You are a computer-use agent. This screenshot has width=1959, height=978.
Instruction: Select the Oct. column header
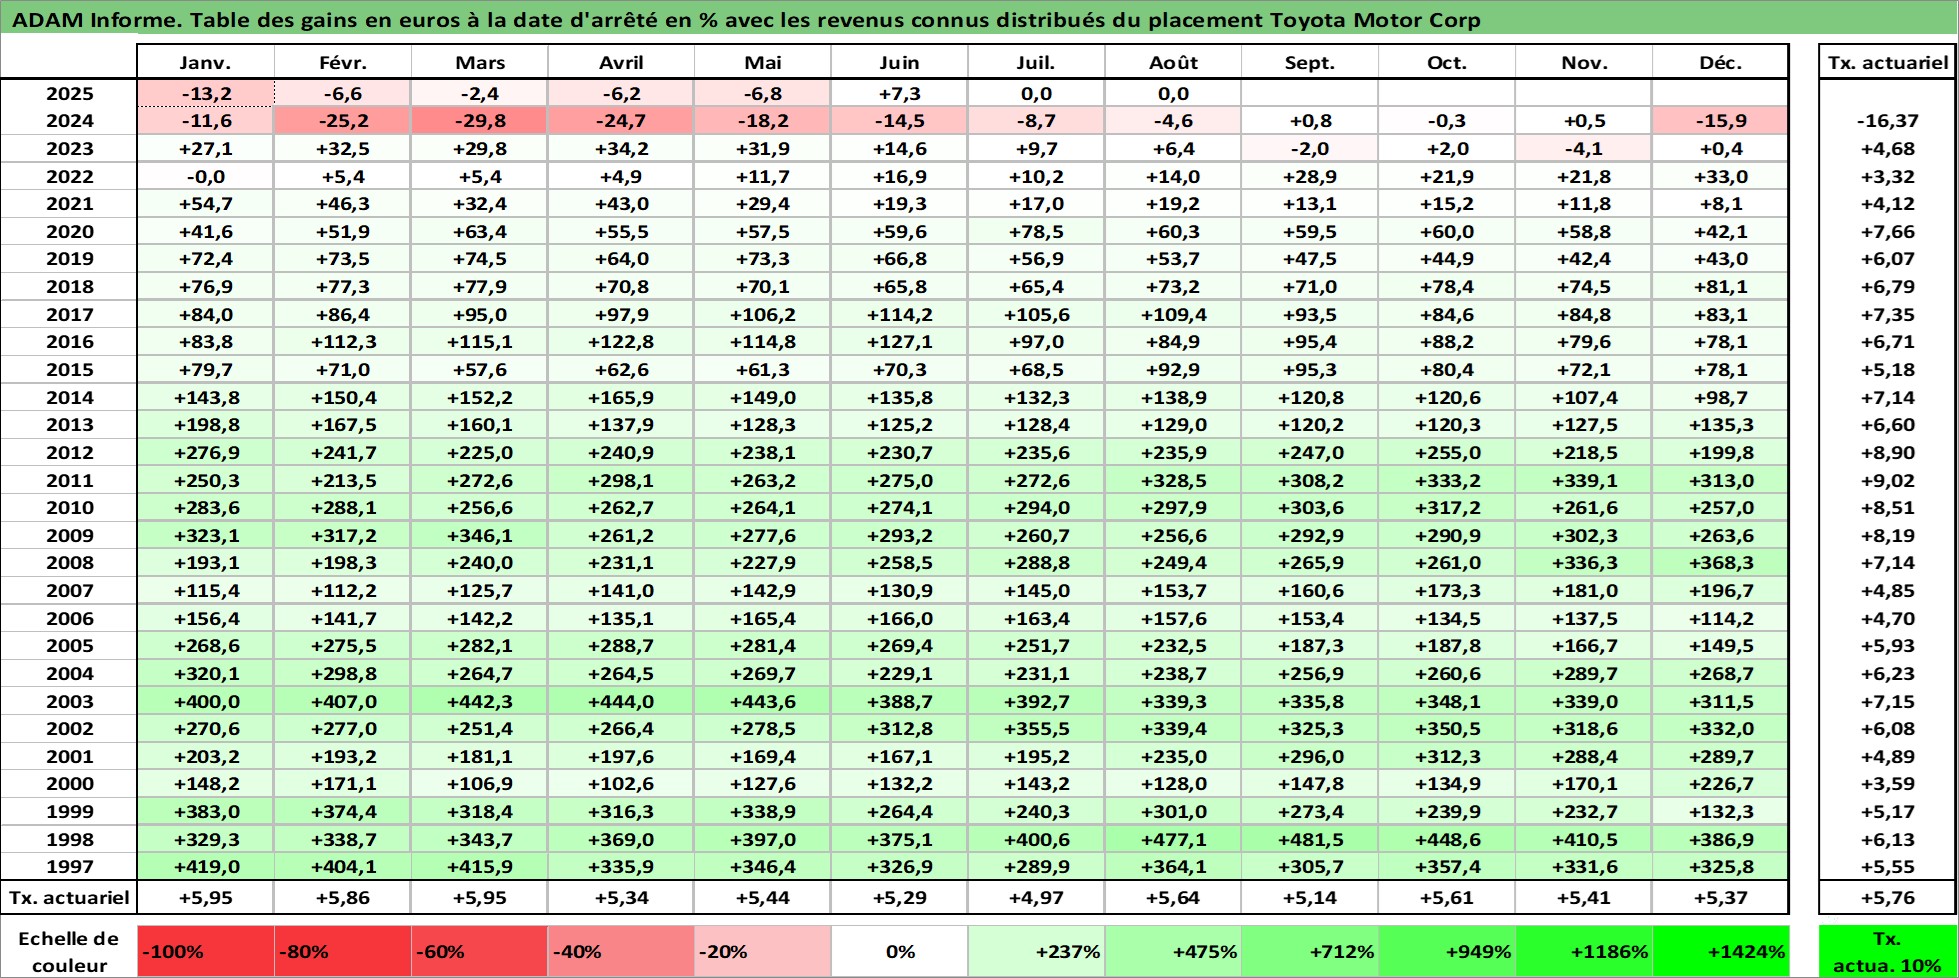(1447, 62)
